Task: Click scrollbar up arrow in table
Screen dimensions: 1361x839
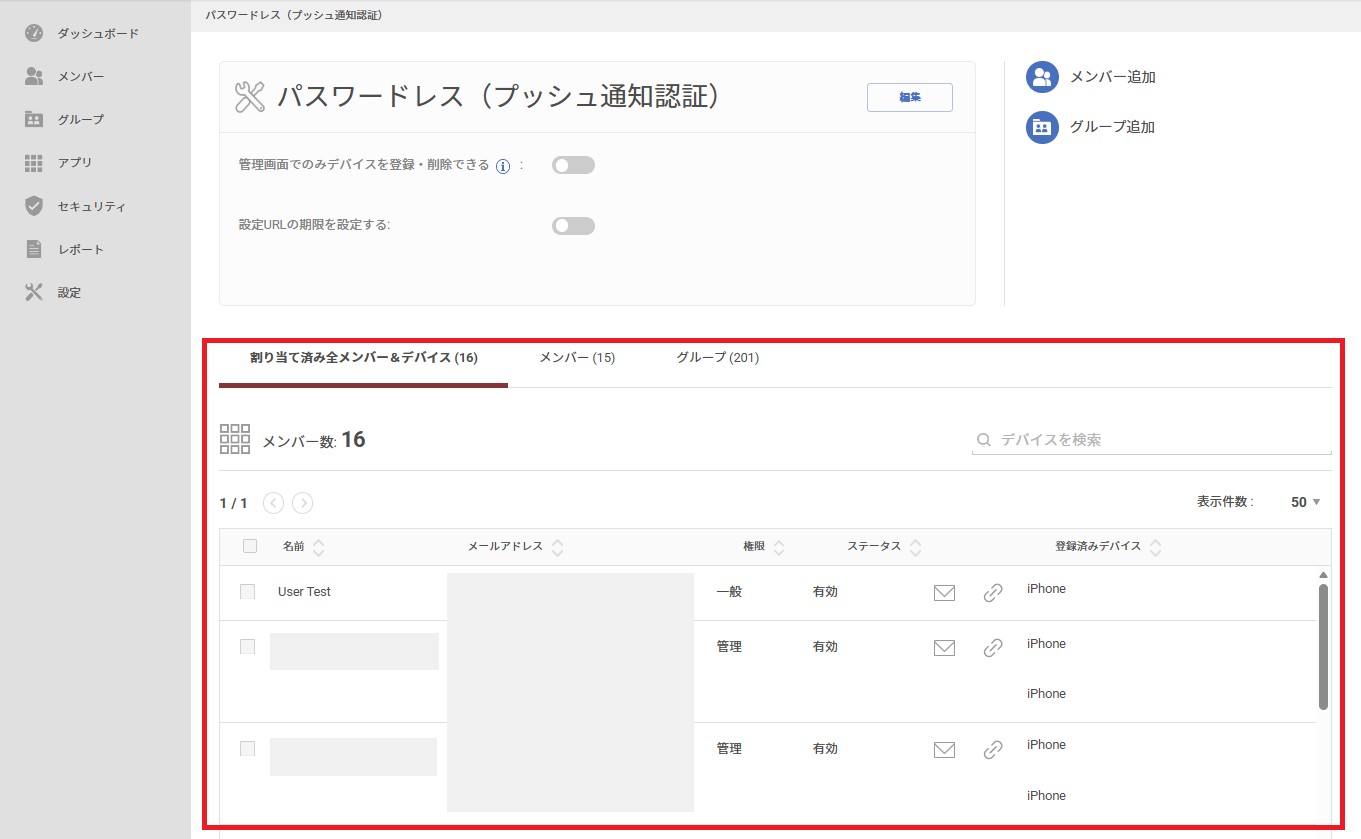Action: [x=1323, y=575]
